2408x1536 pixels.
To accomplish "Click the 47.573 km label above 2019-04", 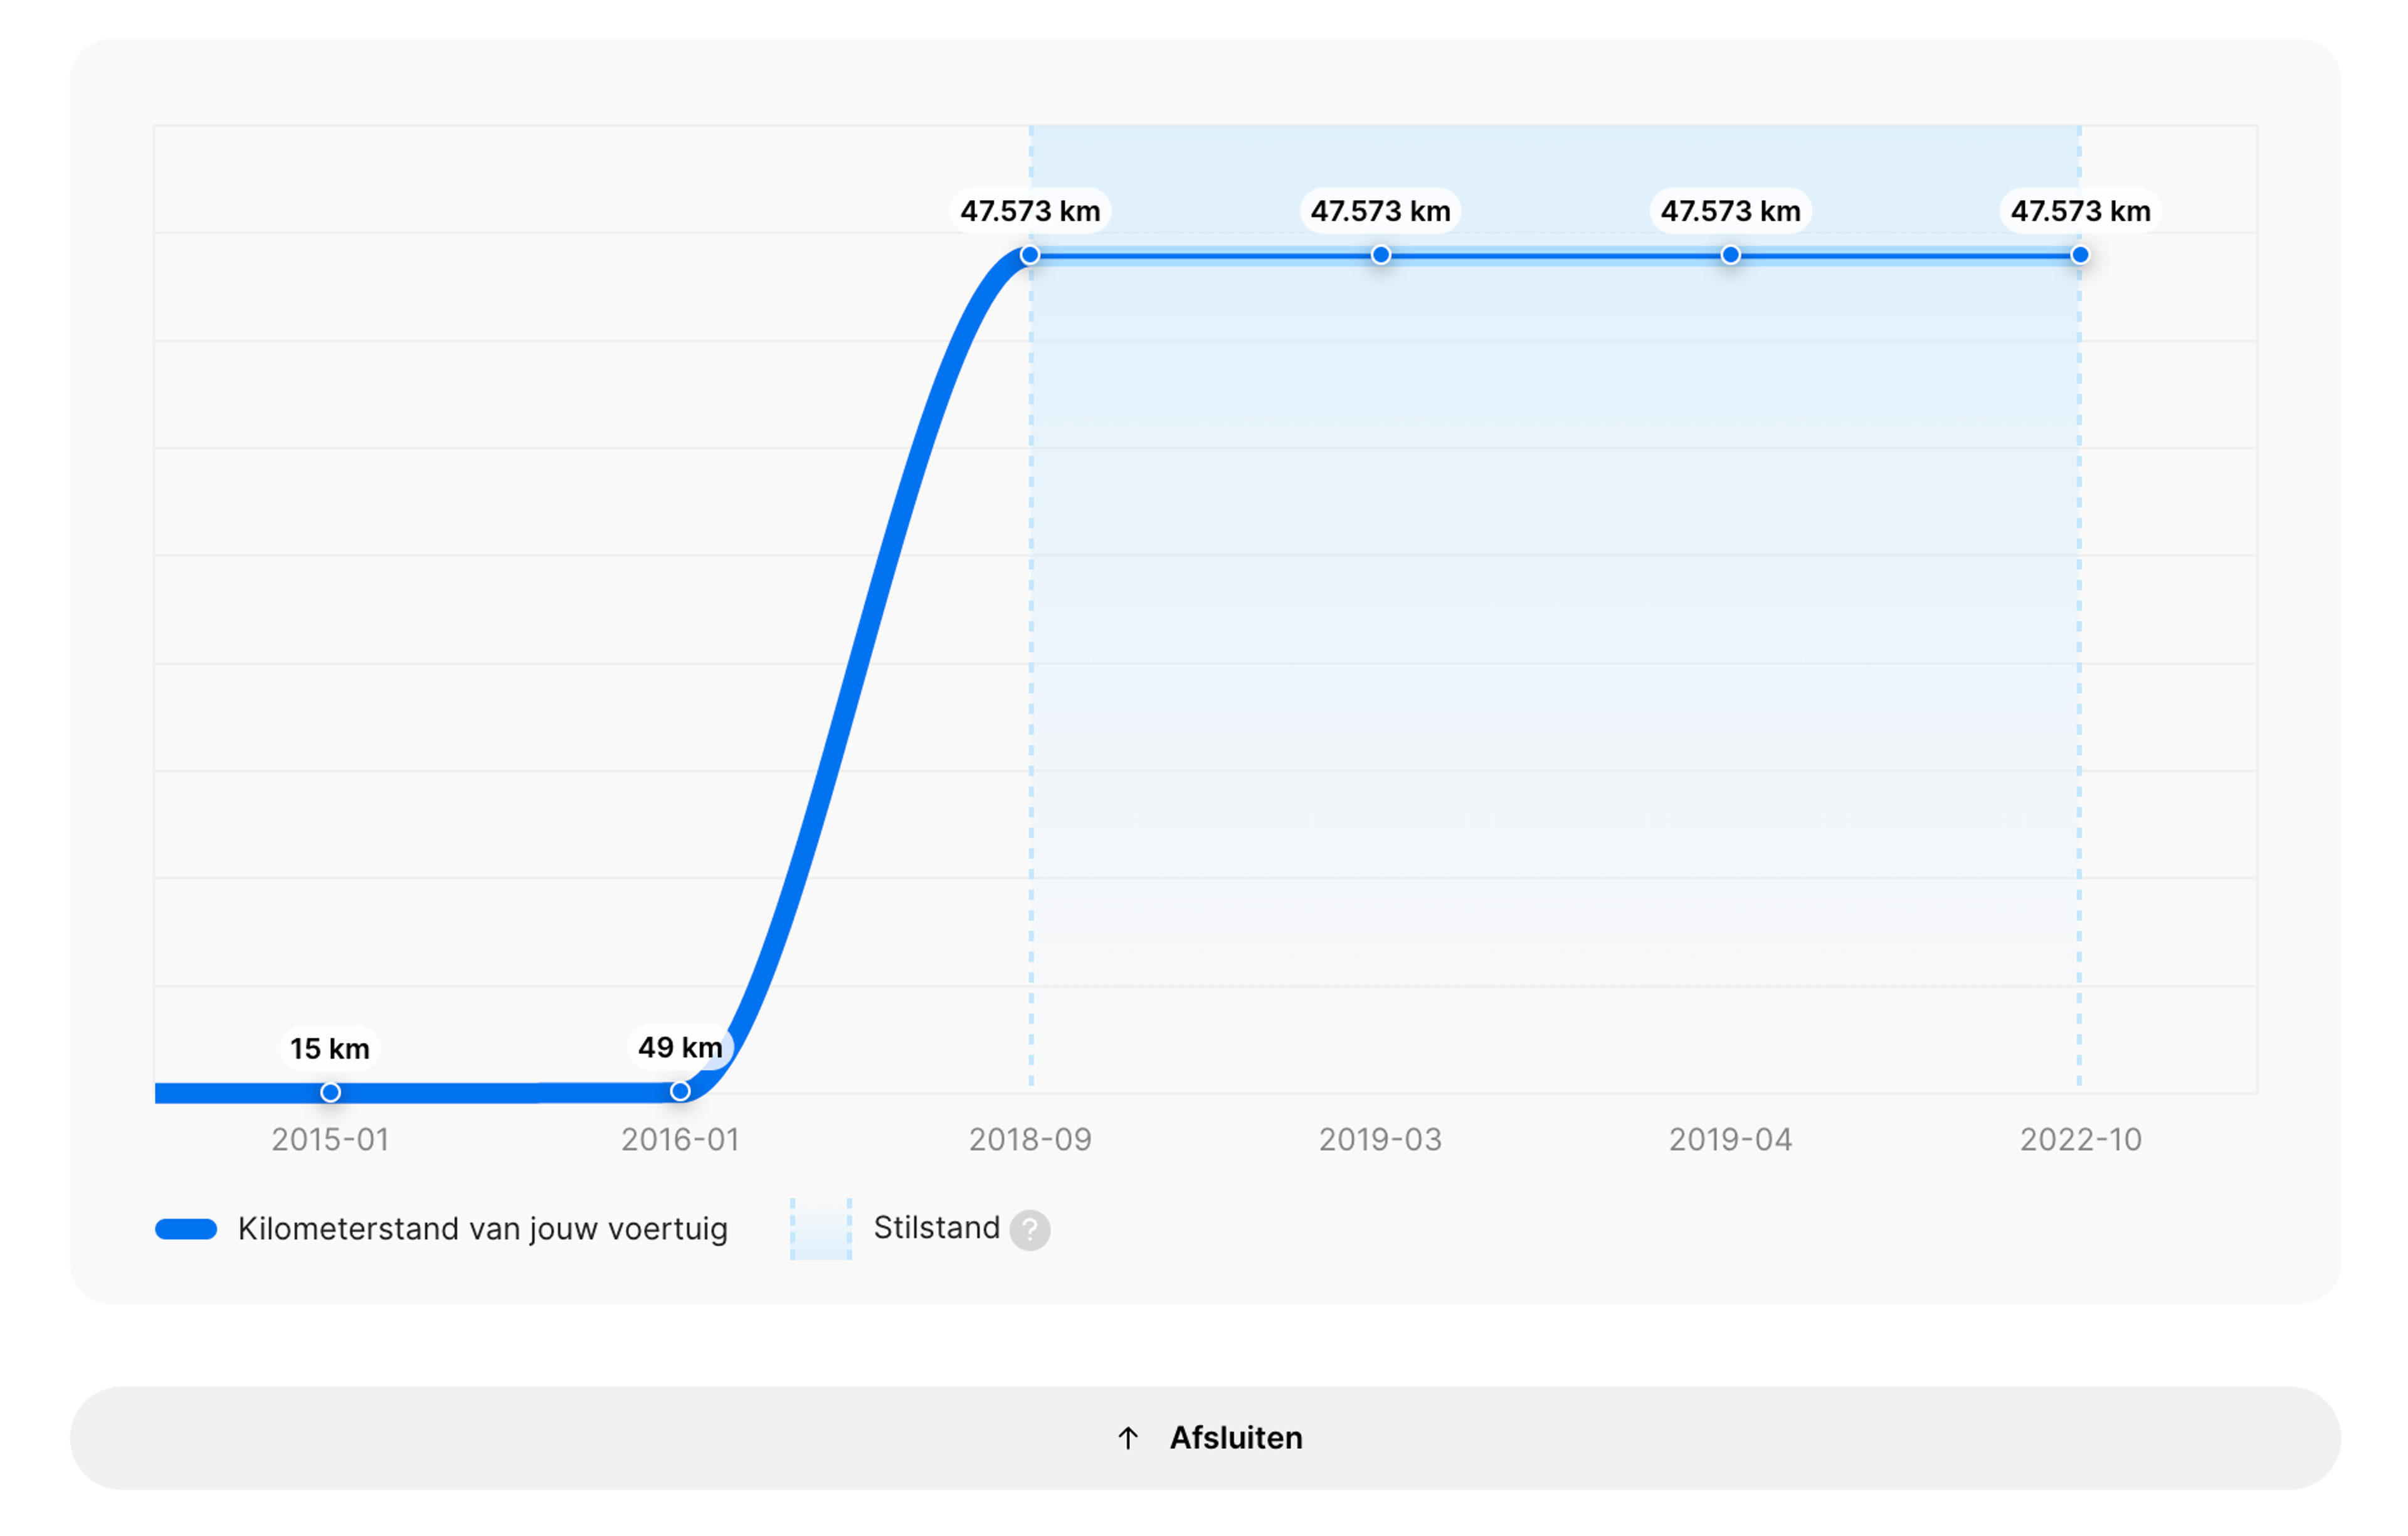I will pyautogui.click(x=1731, y=211).
